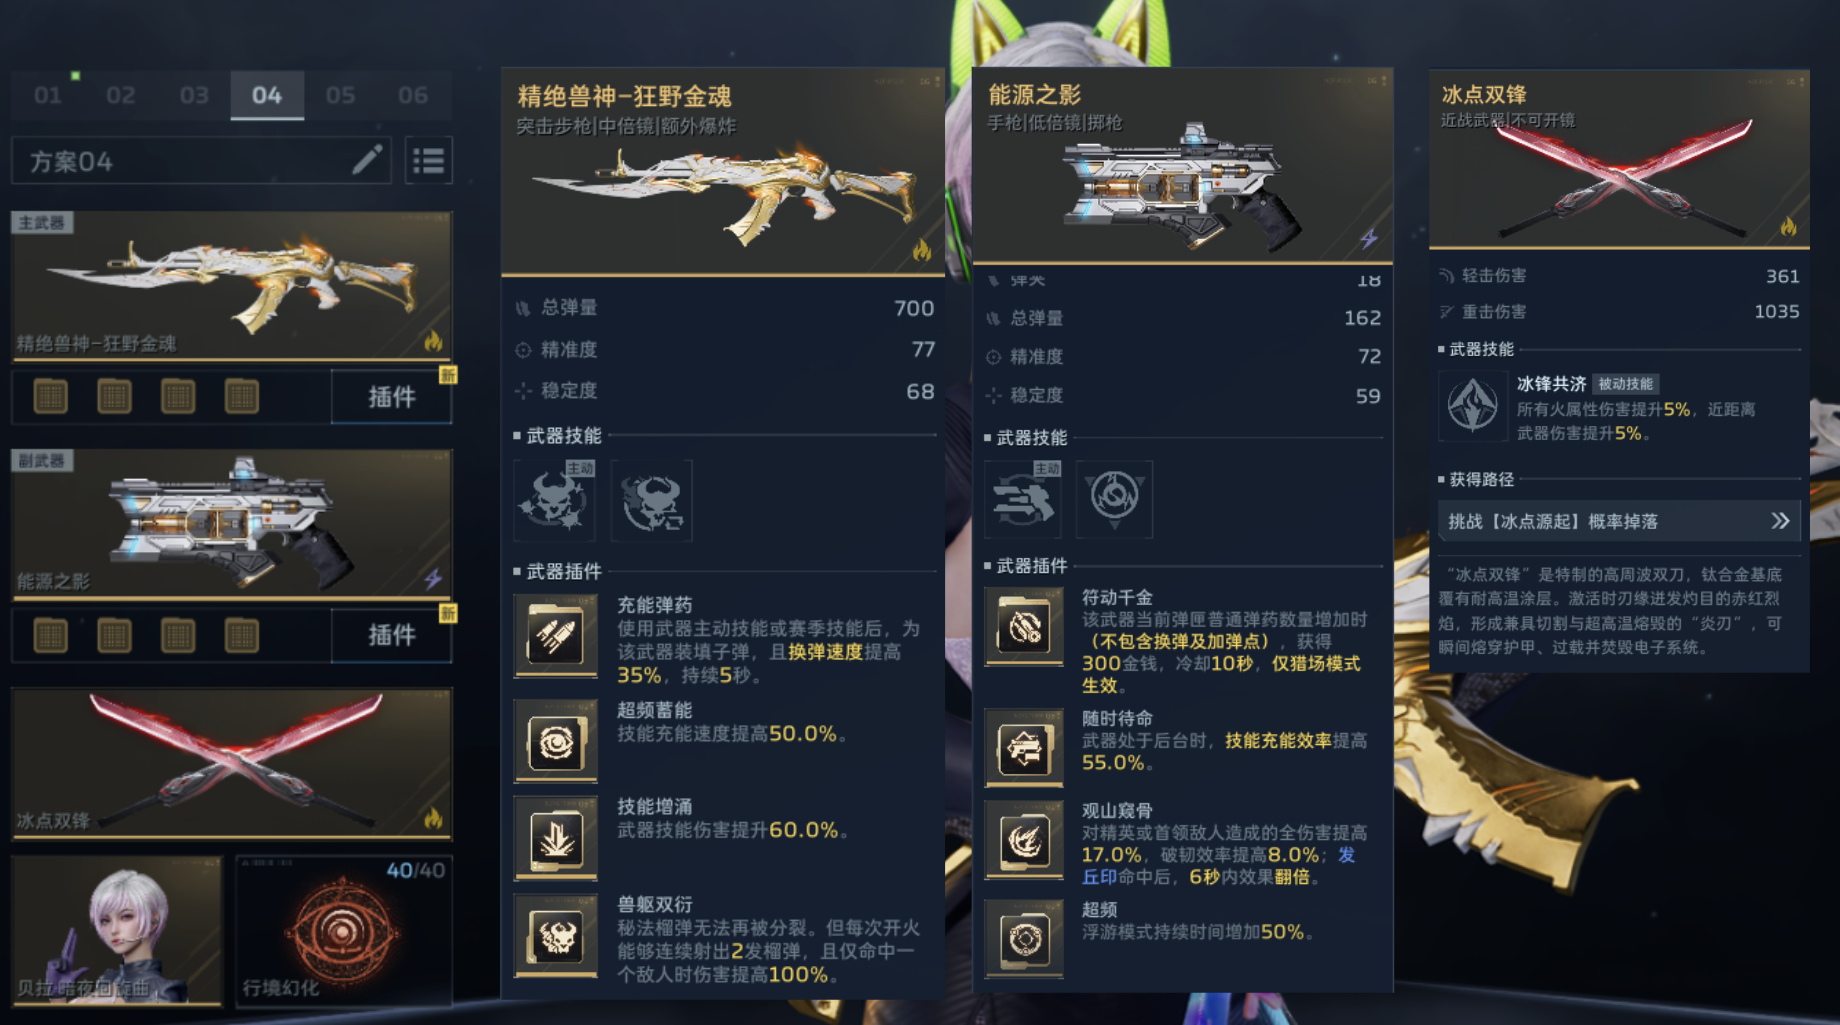Click the first active skill of 能源之影
This screenshot has height=1025, width=1840.
pos(1023,498)
